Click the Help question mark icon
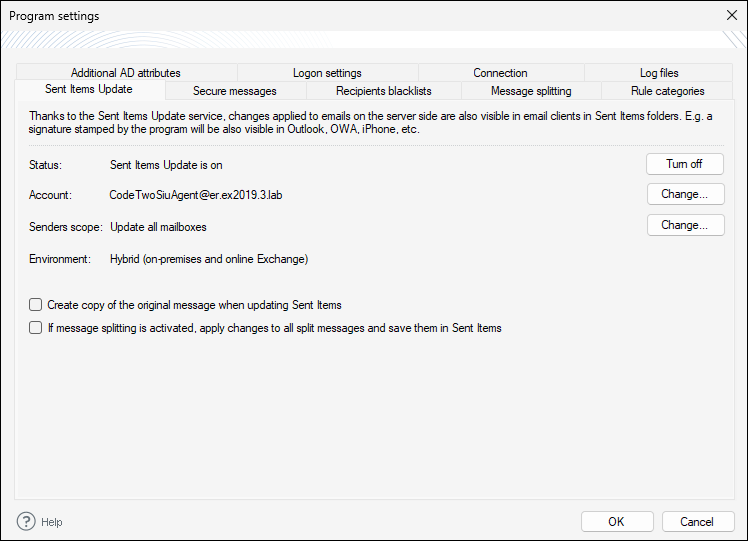The height and width of the screenshot is (541, 748). click(26, 521)
